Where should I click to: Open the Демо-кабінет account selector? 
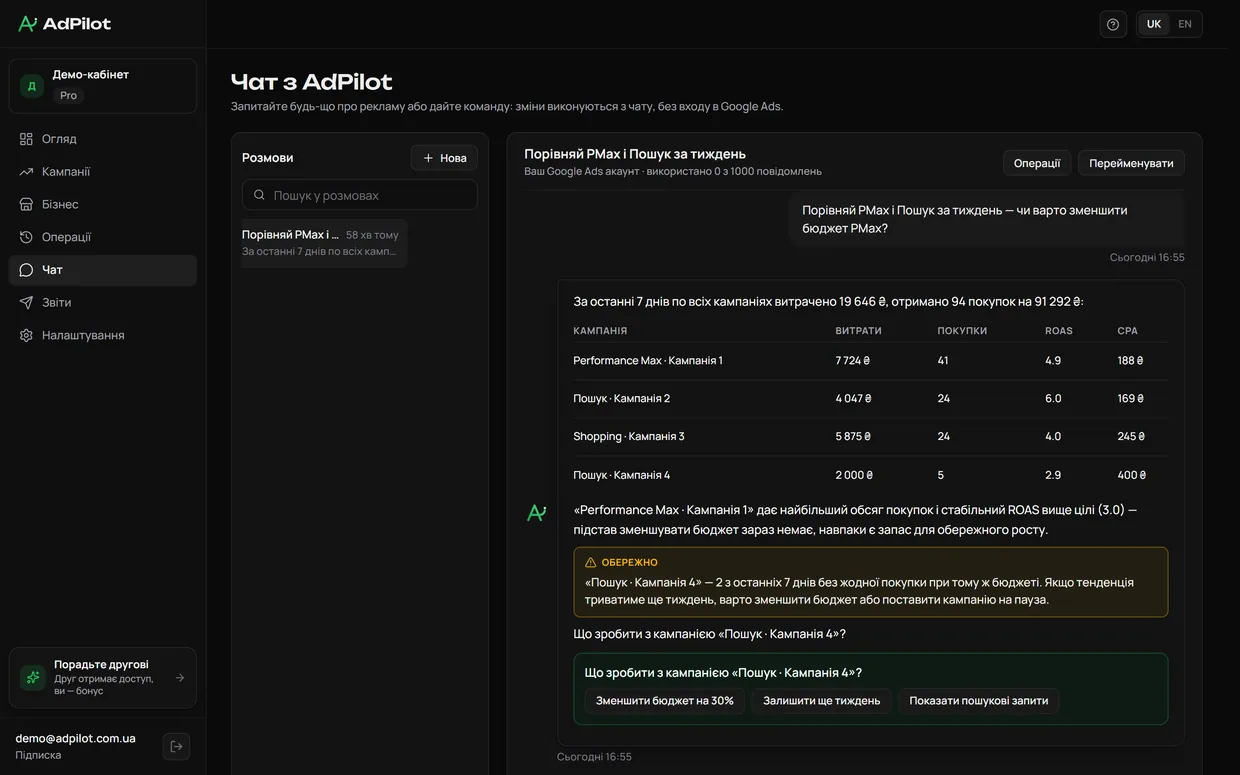103,85
